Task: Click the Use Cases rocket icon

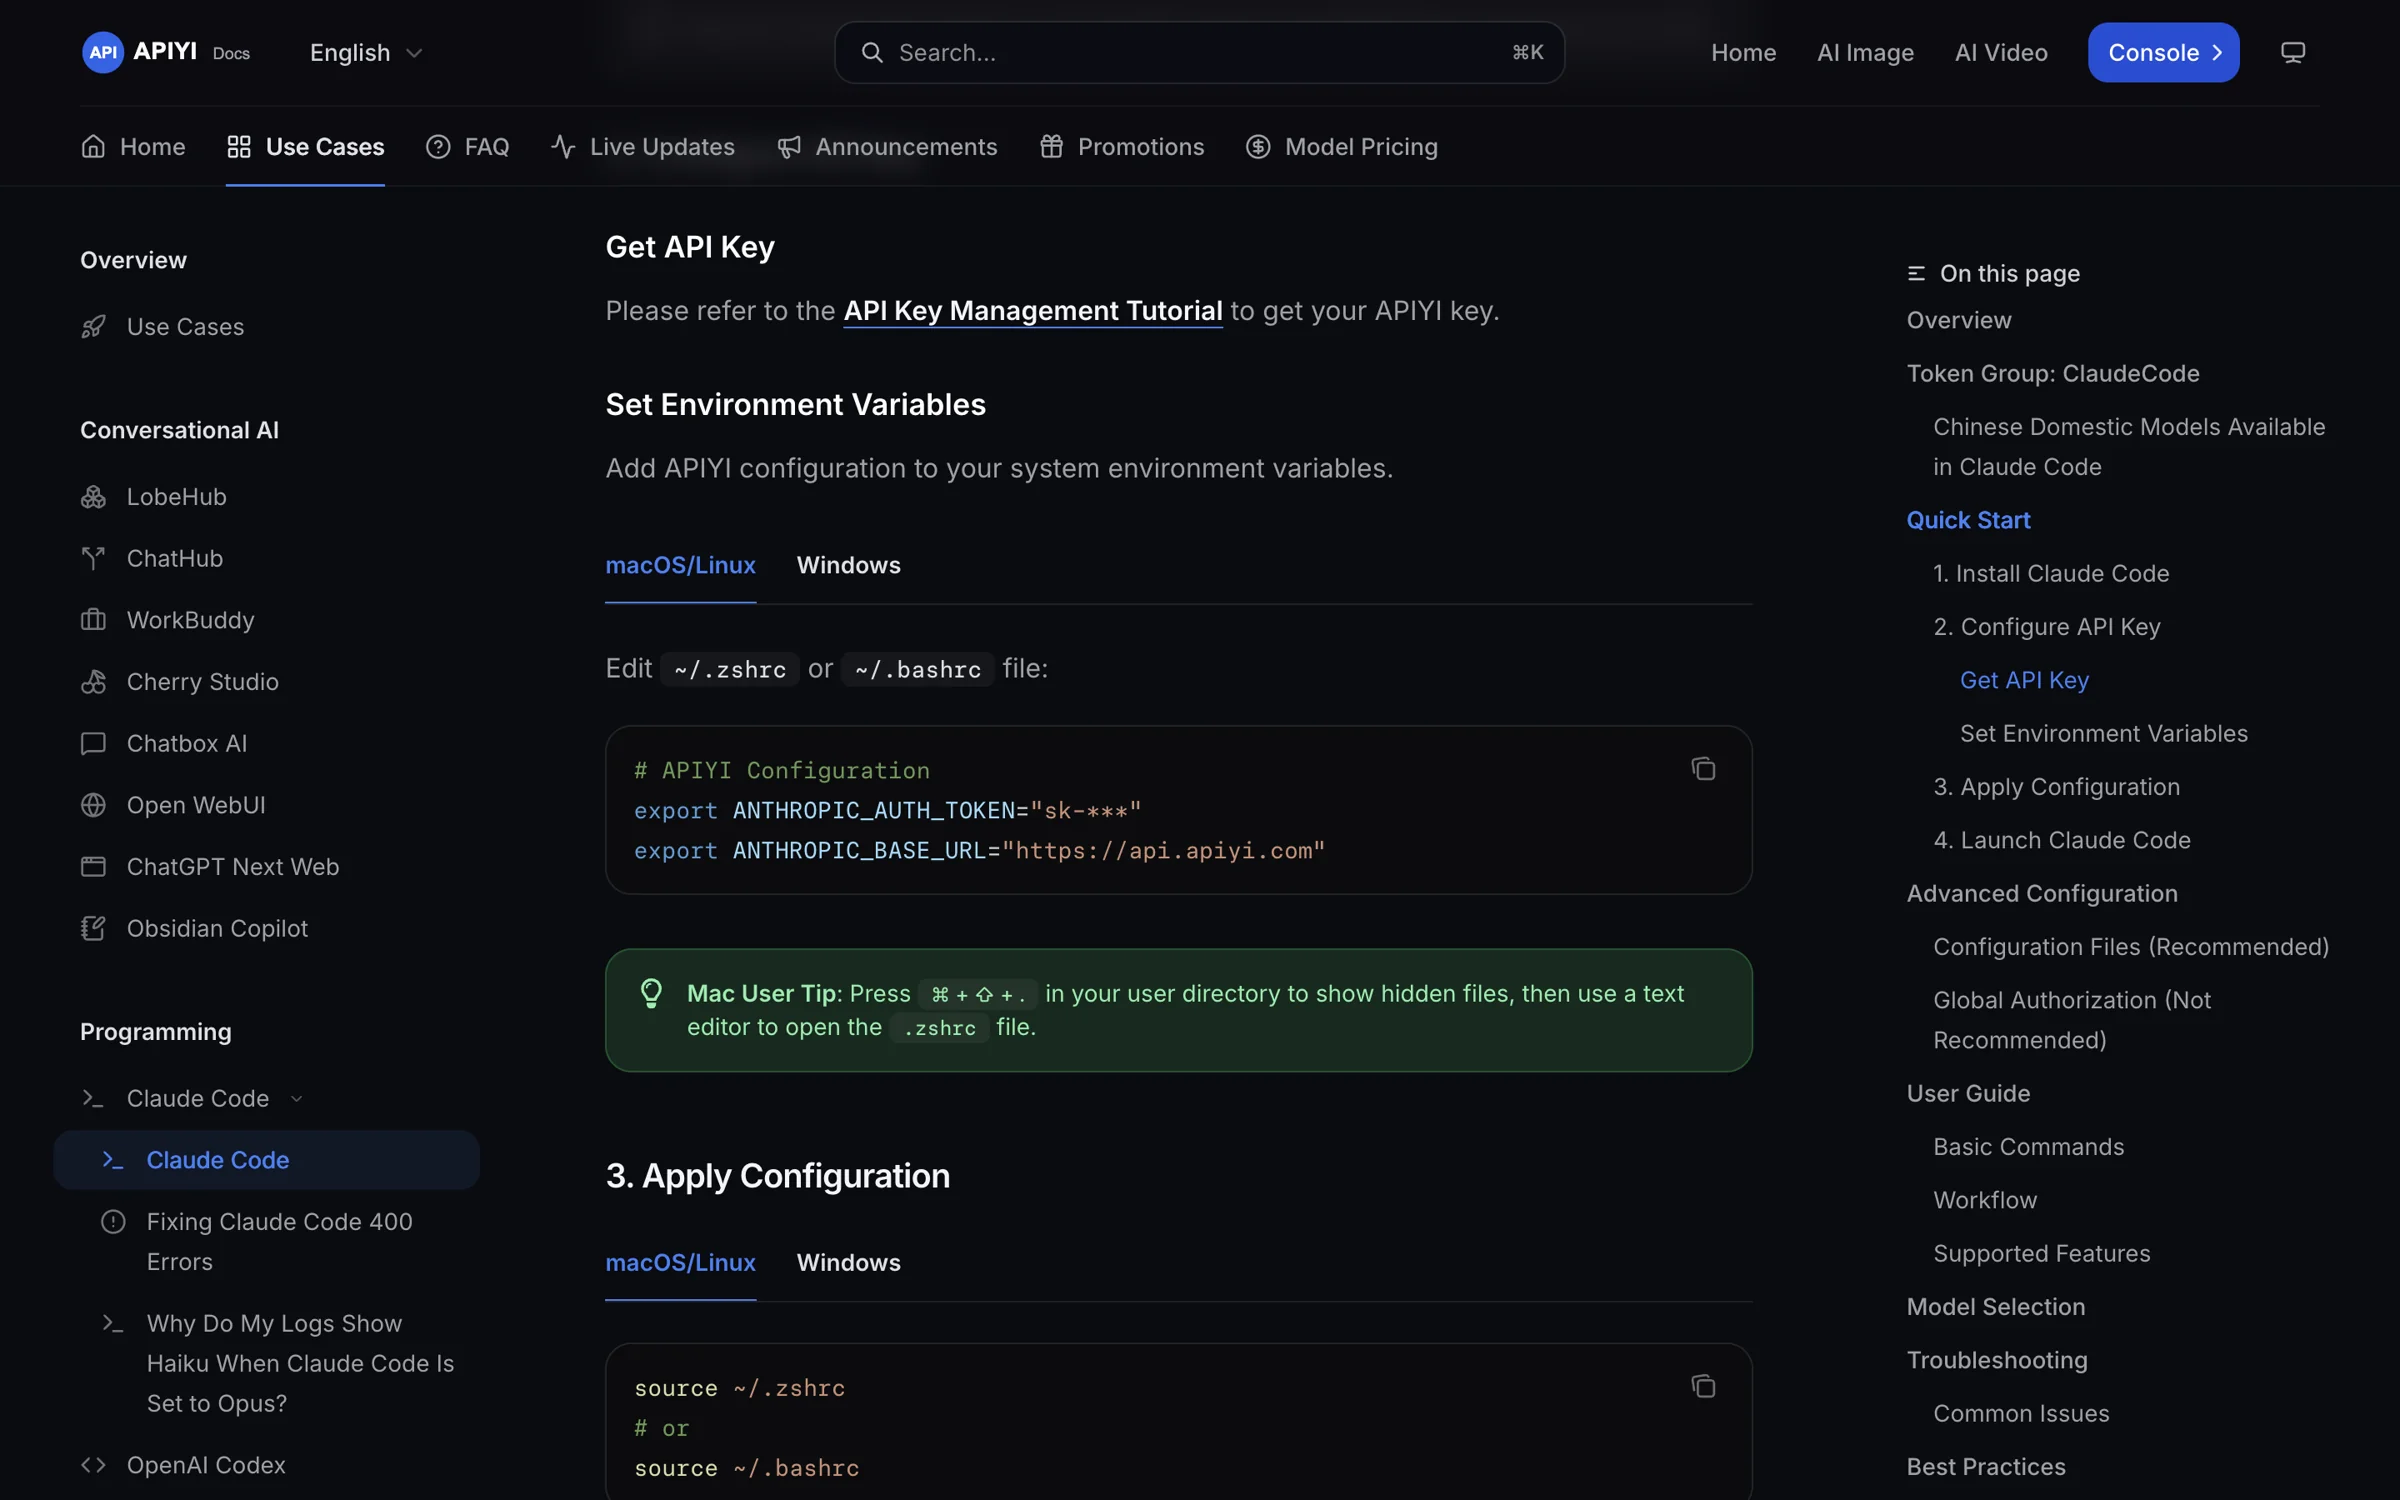Action: click(93, 327)
